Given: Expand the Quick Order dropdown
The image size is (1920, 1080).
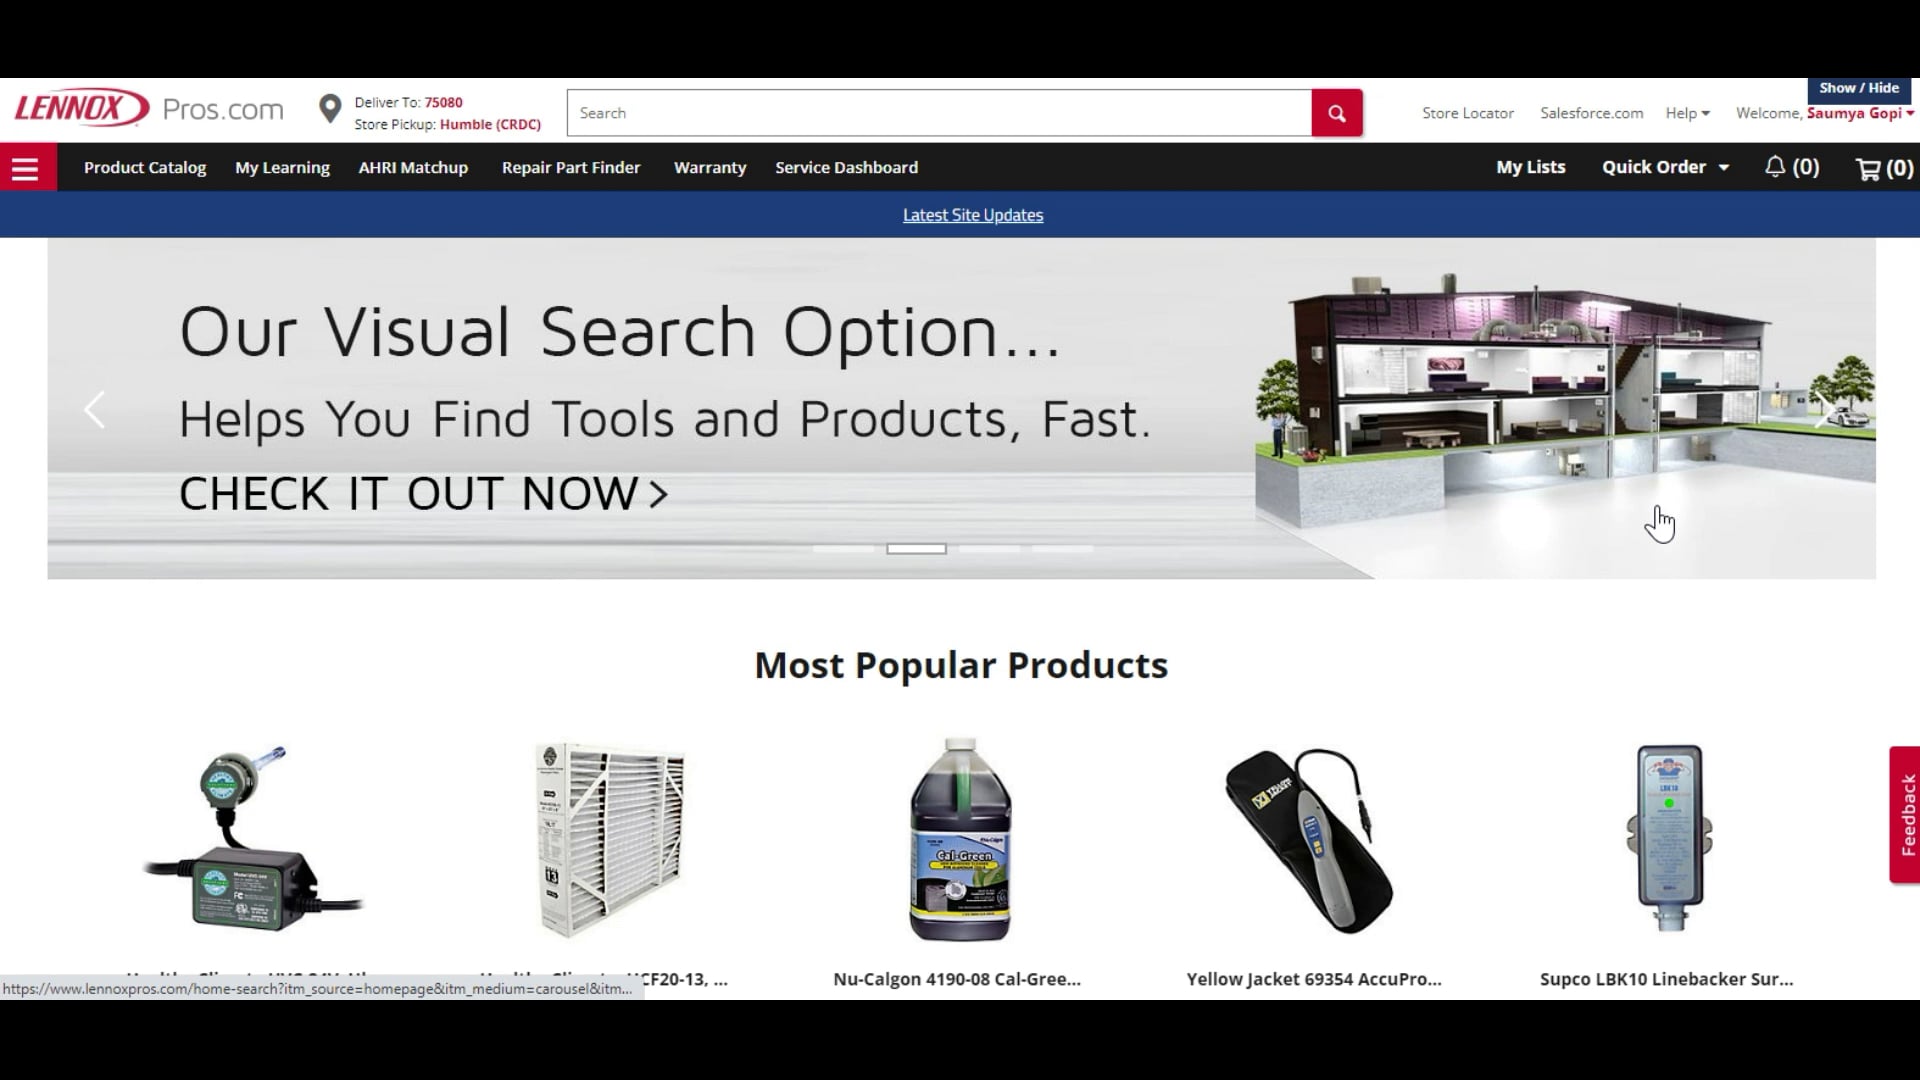Looking at the screenshot, I should click(1665, 166).
